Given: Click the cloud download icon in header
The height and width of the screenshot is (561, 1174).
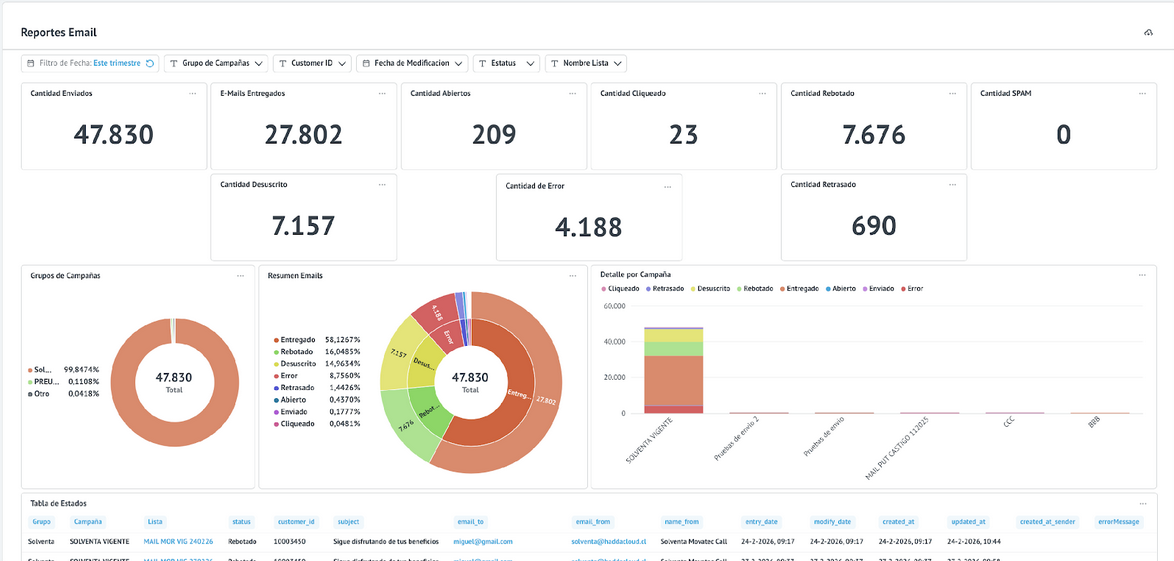Looking at the screenshot, I should [x=1149, y=33].
